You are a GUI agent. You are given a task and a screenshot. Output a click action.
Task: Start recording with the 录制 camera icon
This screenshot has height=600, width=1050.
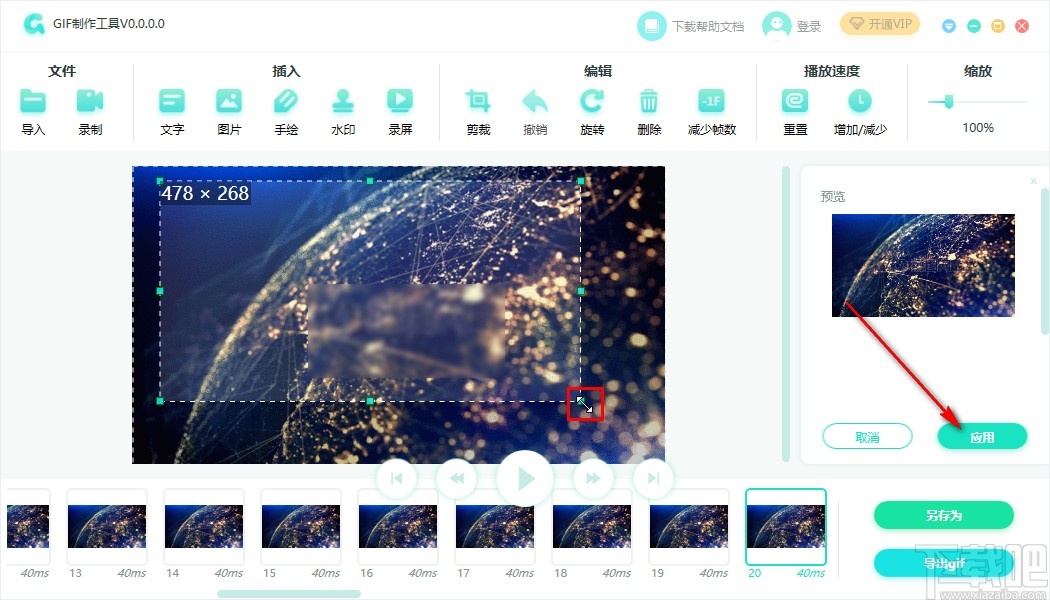(90, 101)
